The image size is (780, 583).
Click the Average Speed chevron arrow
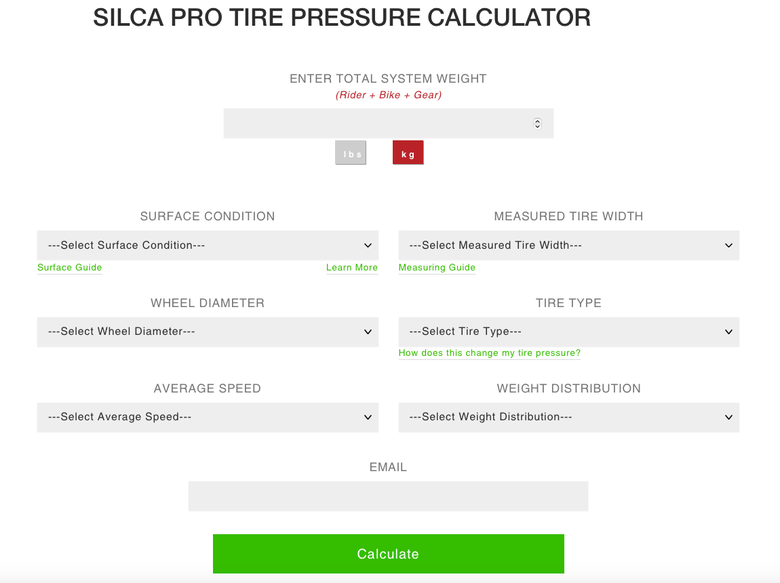point(368,417)
